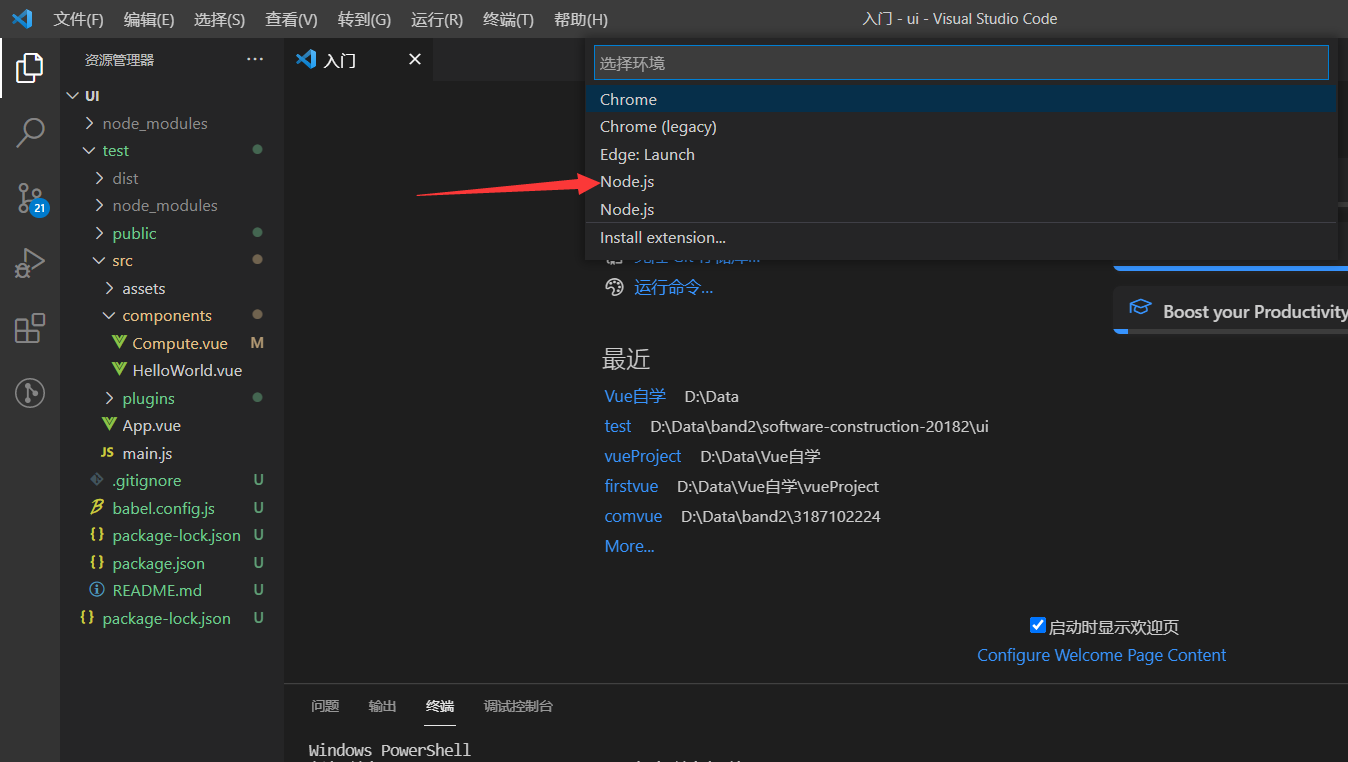This screenshot has width=1348, height=762.
Task: Uncheck 启动时显示欢迎页 checkbox
Action: (x=1038, y=625)
